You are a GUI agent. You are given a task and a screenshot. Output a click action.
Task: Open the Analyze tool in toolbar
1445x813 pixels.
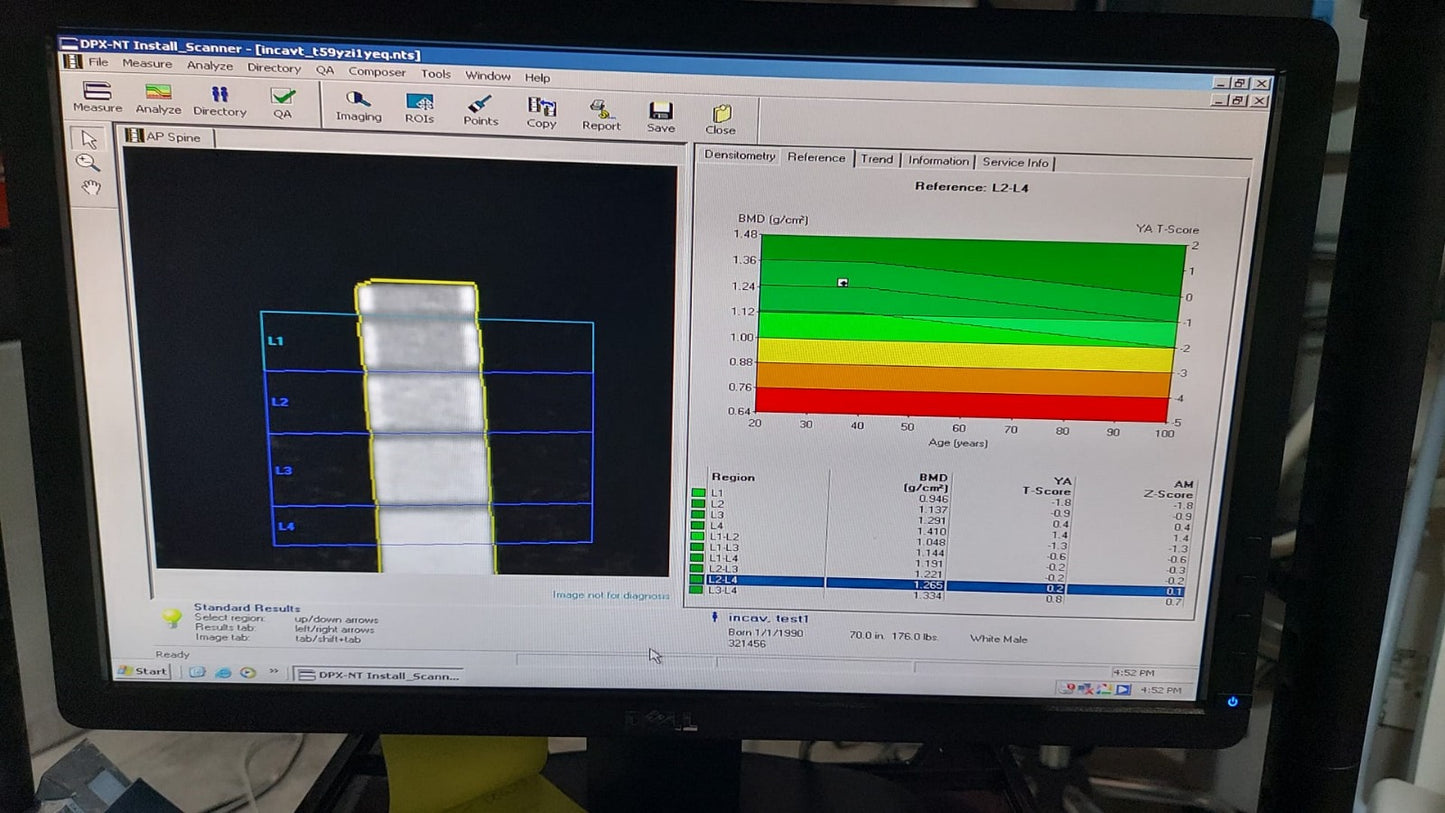pyautogui.click(x=158, y=99)
